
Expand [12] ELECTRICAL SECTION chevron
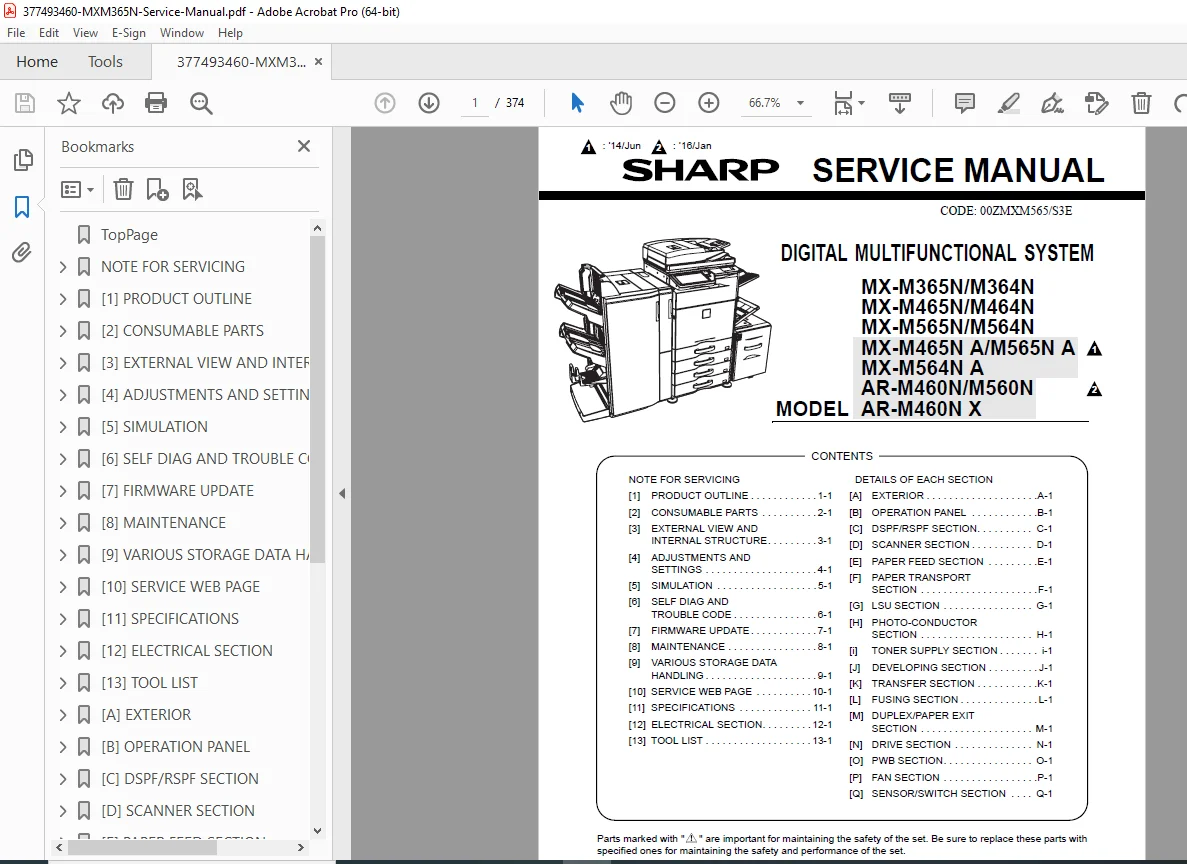(63, 650)
